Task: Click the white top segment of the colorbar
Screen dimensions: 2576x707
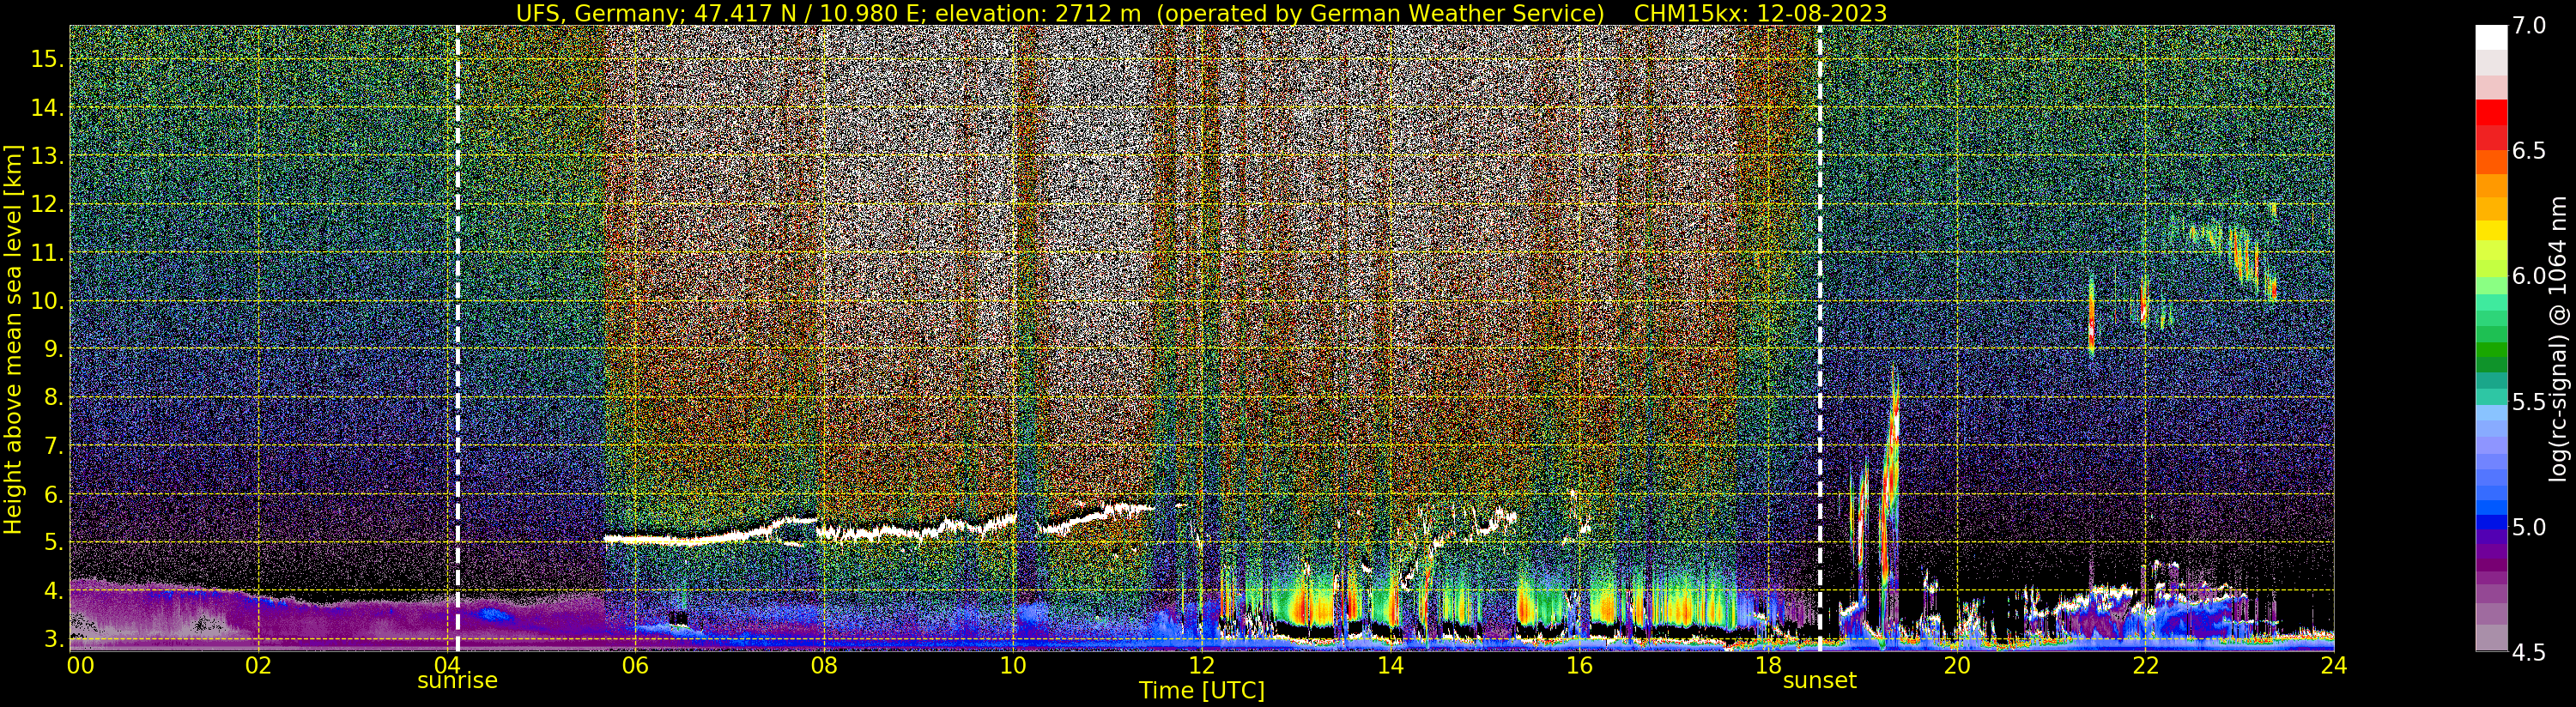Action: 2491,37
